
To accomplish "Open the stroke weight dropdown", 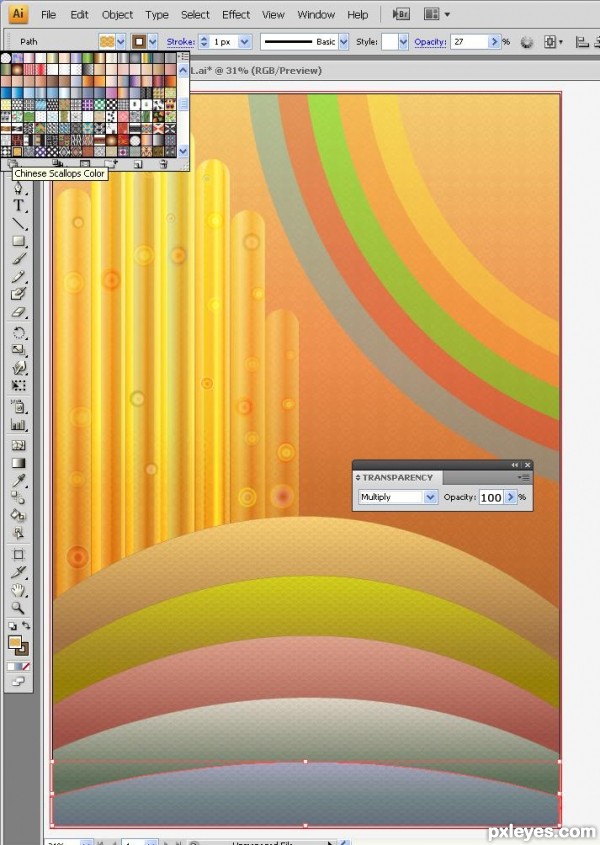I will pyautogui.click(x=245, y=41).
